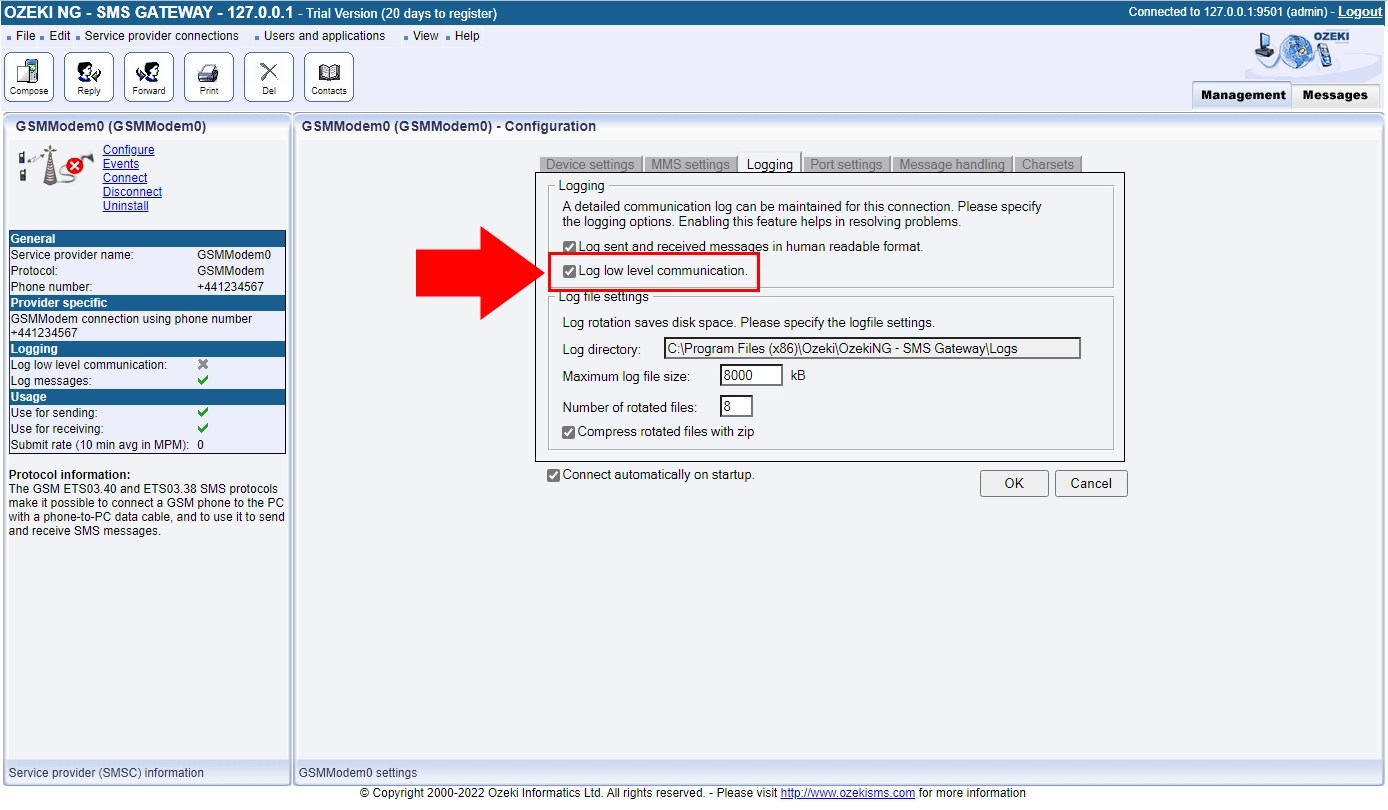Click the Submit rate value 0
The width and height of the screenshot is (1388, 810).
pos(200,445)
